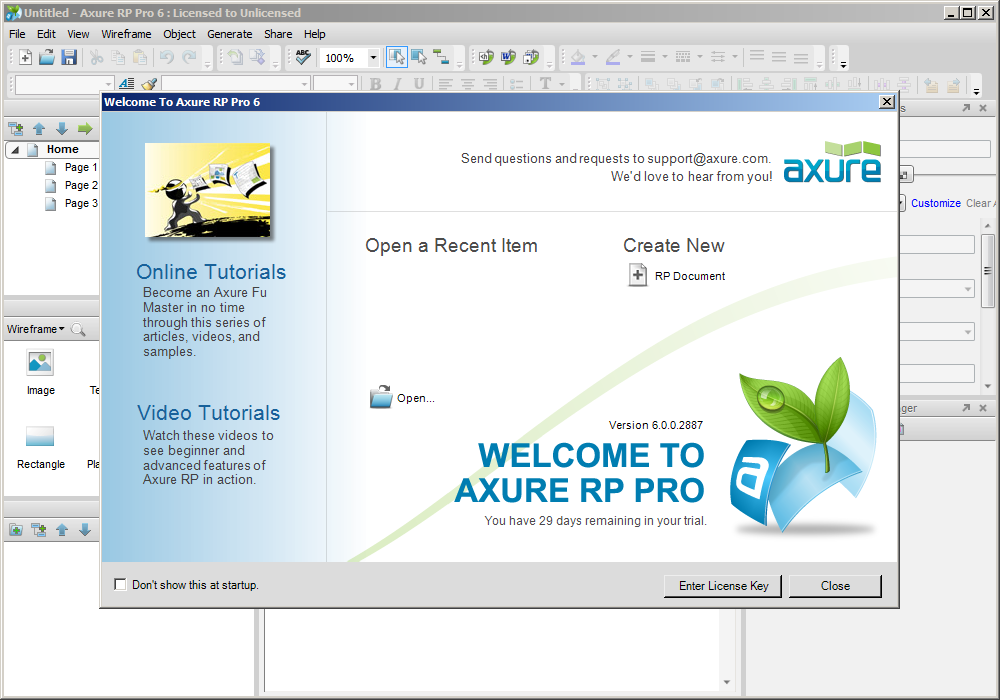Open the line width dropdown arrow
Viewport: 1000px width, 700px height.
point(665,57)
